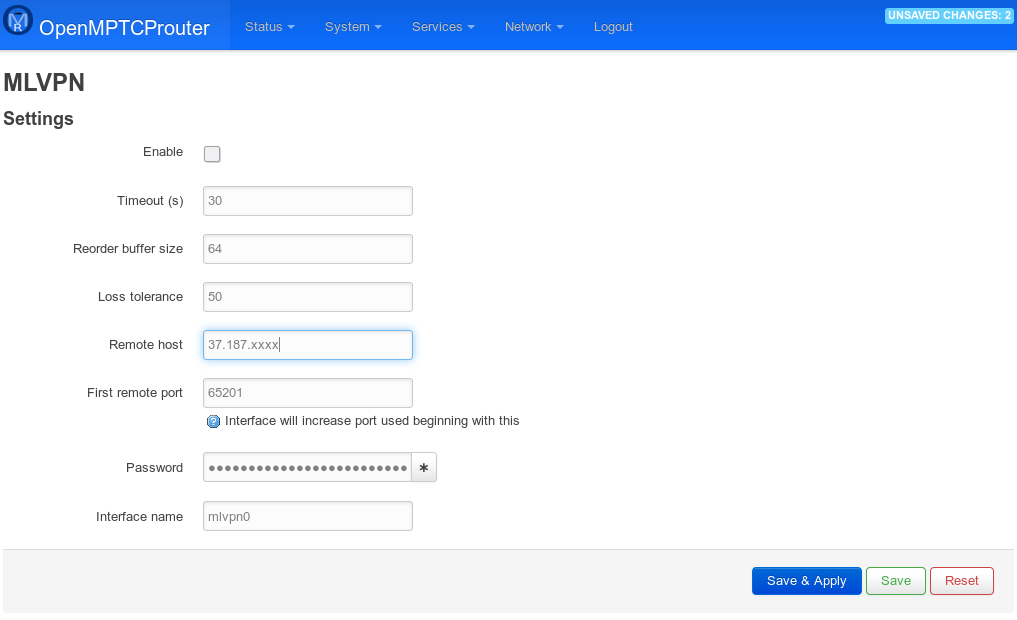Screen dimensions: 1017x620
Task: Focus the Timeout (s) input field
Action: [x=308, y=201]
